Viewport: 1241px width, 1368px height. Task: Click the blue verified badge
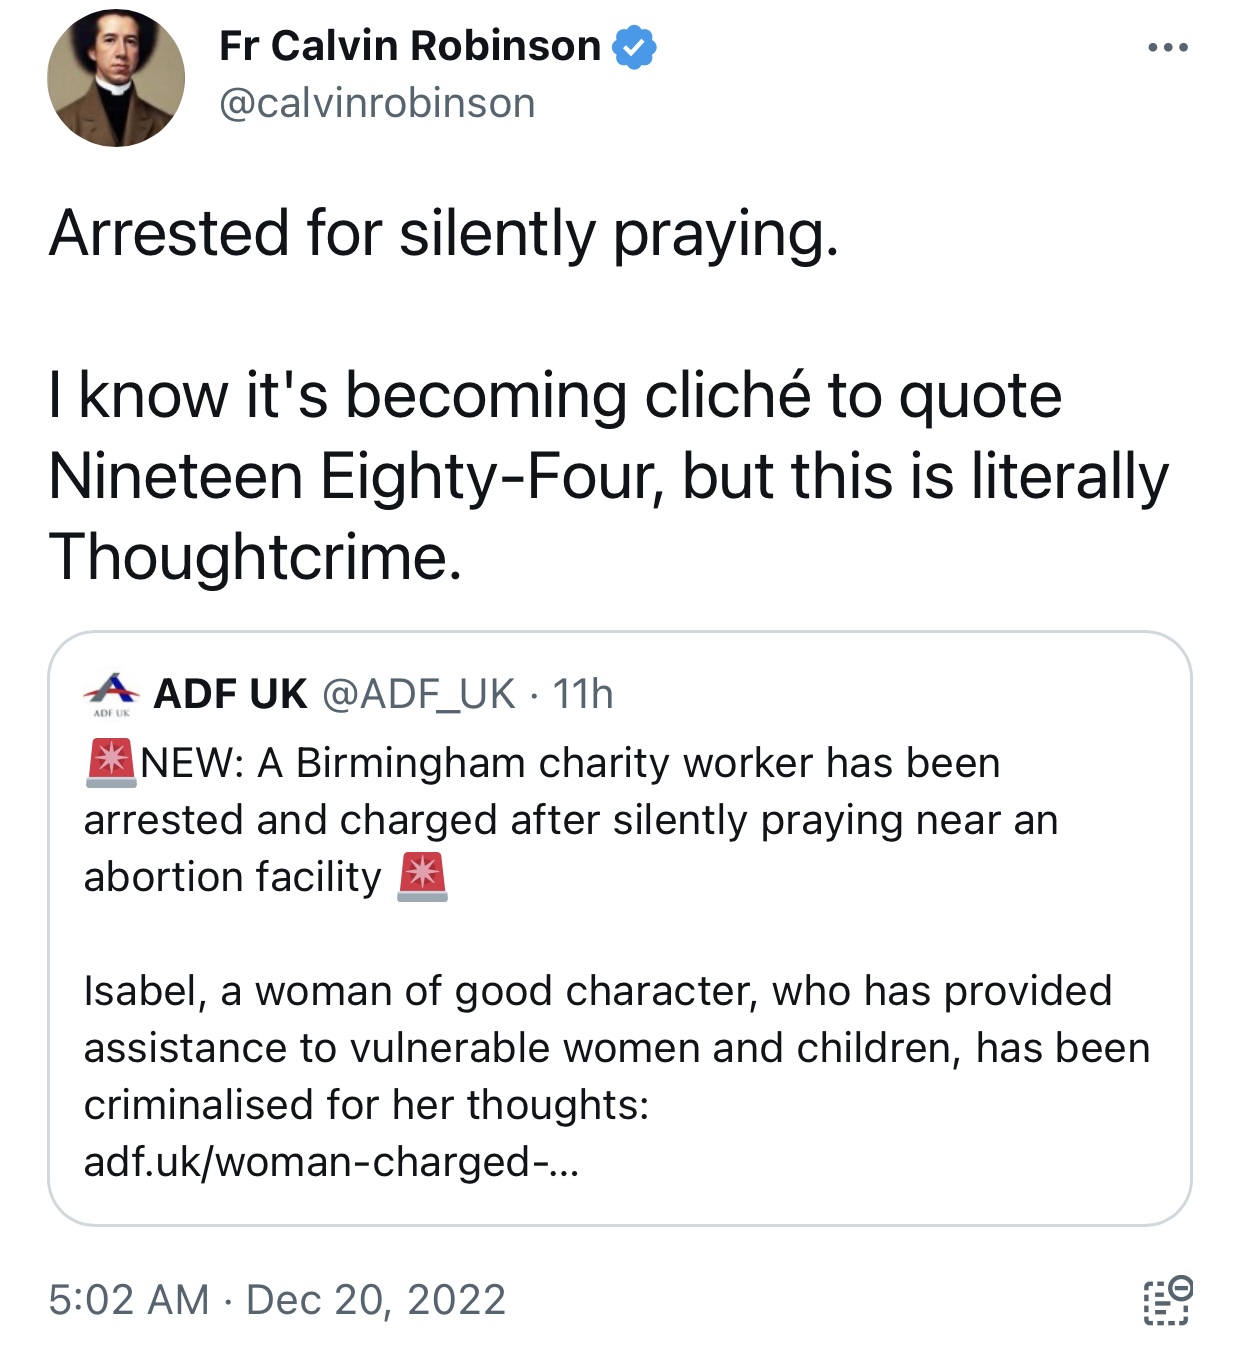pos(634,47)
